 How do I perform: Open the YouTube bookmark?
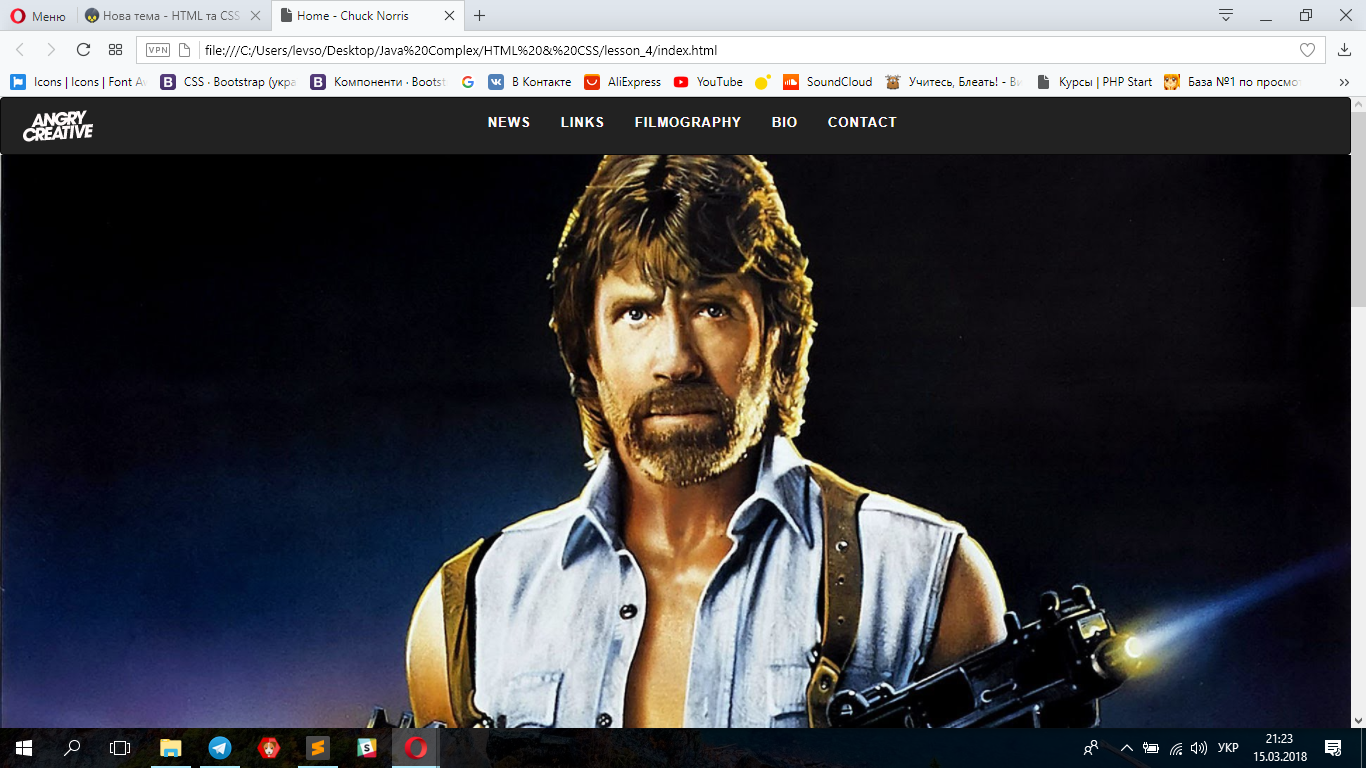pyautogui.click(x=708, y=82)
